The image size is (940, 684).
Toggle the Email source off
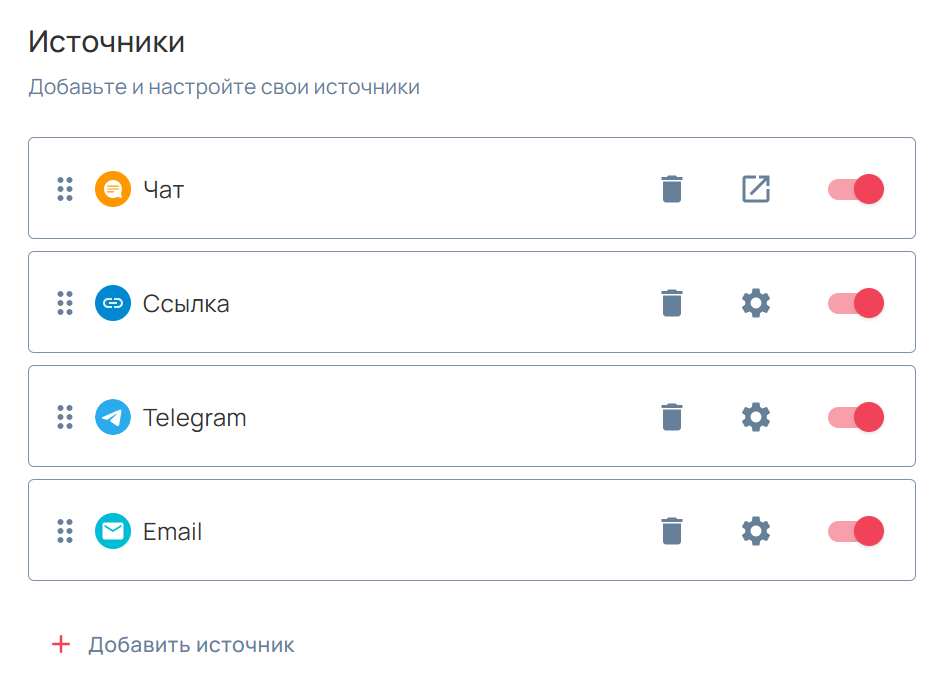(857, 530)
